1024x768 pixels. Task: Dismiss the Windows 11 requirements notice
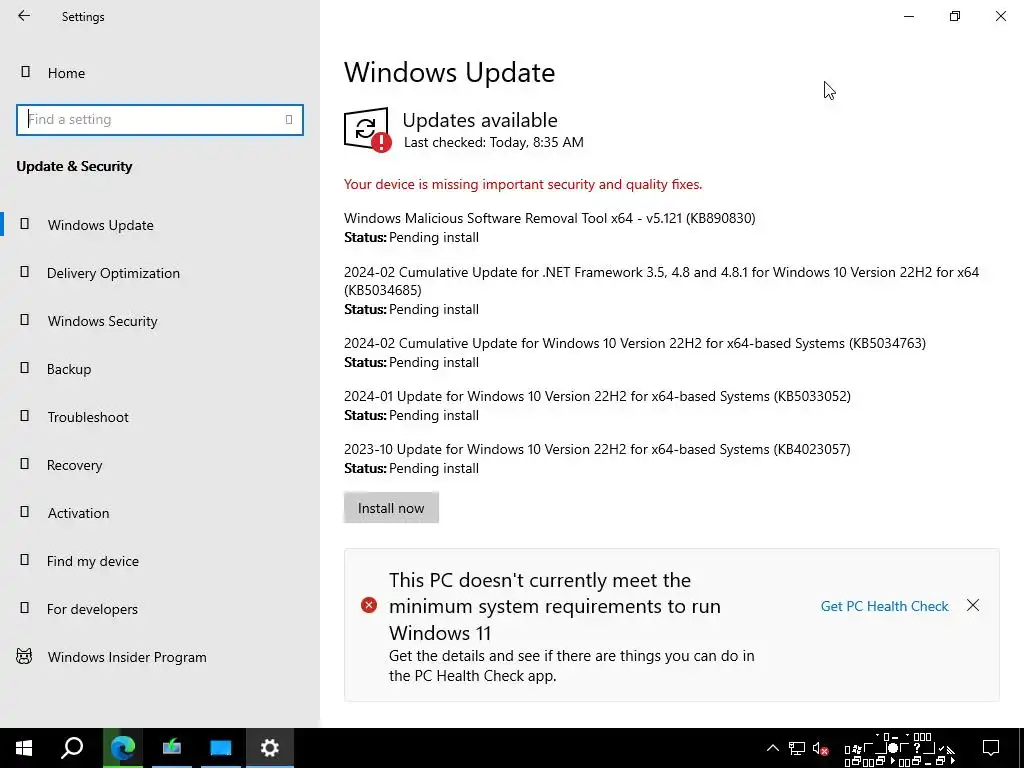[x=973, y=605]
